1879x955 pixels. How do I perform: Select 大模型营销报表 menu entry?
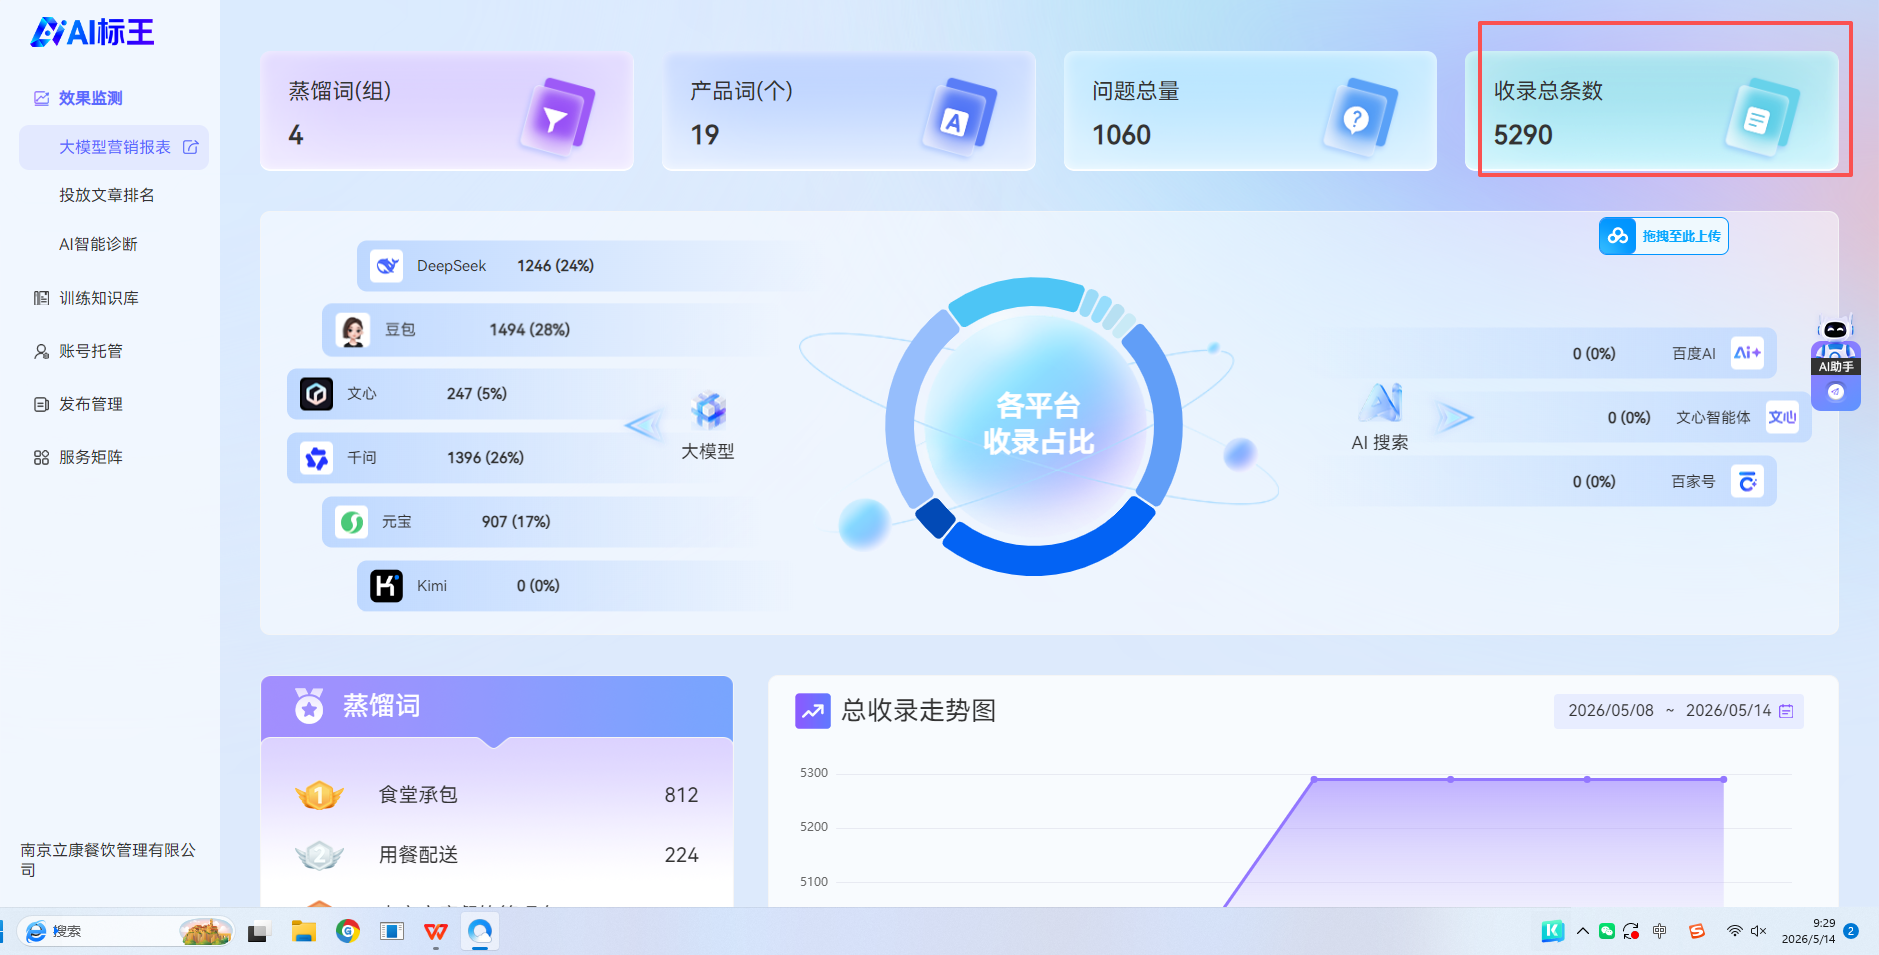tap(114, 147)
